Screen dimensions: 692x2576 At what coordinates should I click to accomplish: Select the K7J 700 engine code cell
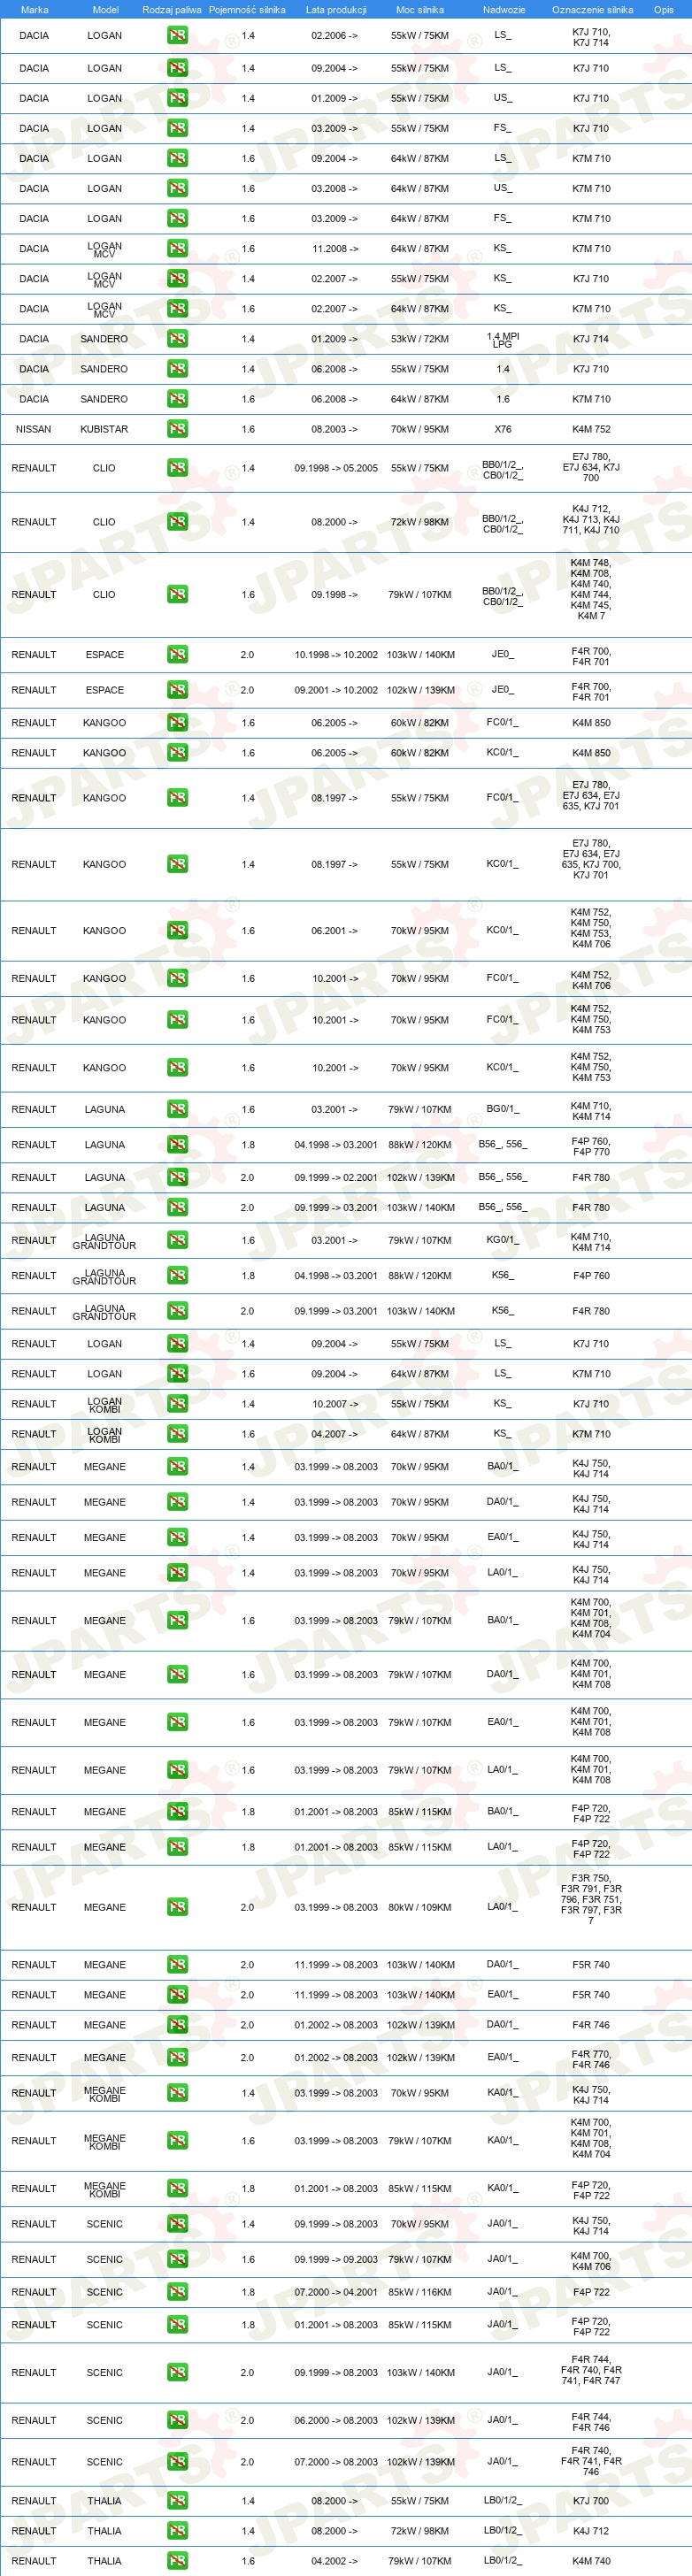(x=591, y=2501)
